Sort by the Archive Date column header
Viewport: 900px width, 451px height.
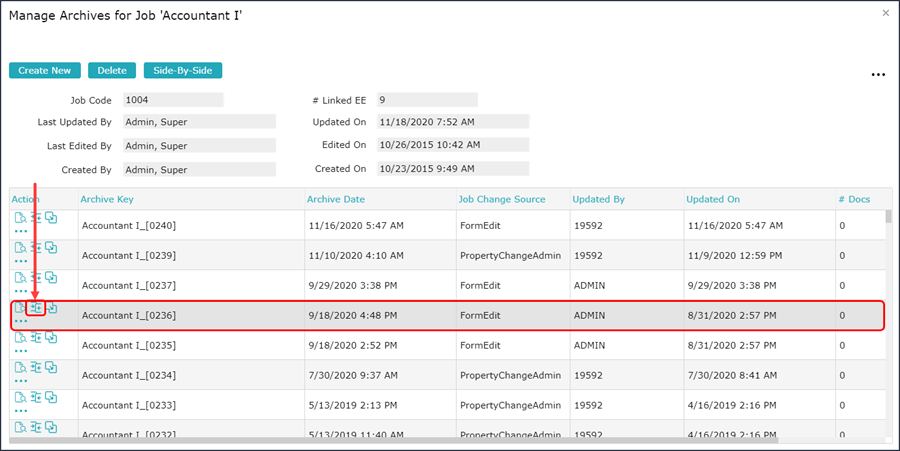click(x=336, y=199)
